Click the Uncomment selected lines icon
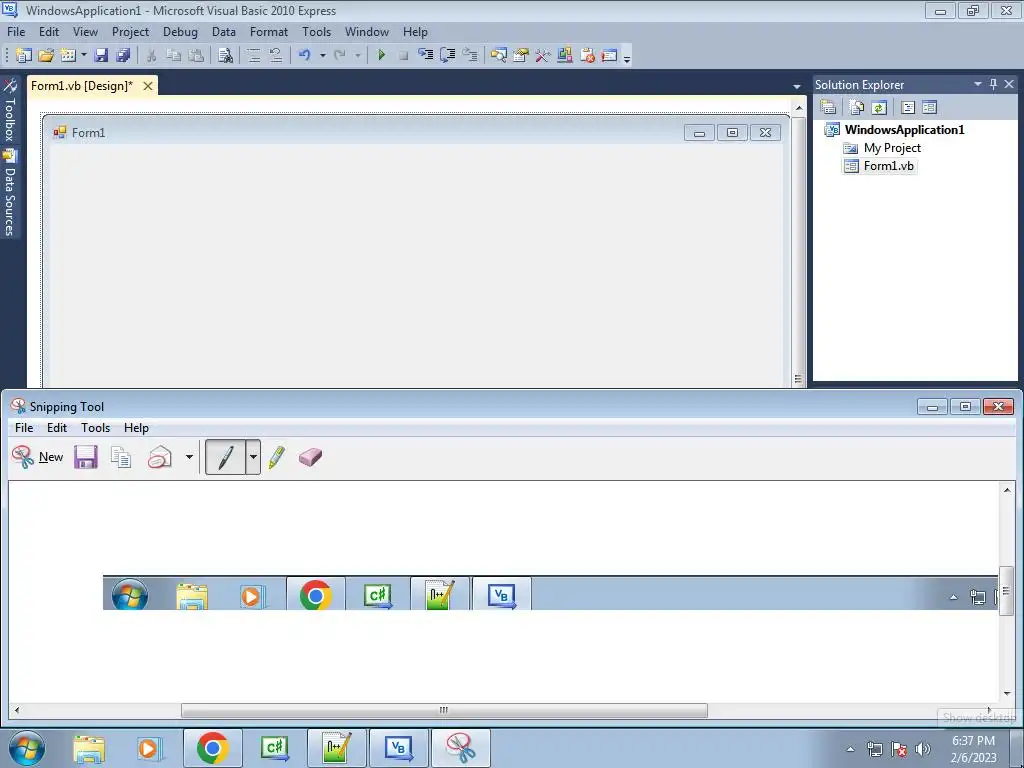Viewport: 1024px width, 768px height. click(x=276, y=56)
